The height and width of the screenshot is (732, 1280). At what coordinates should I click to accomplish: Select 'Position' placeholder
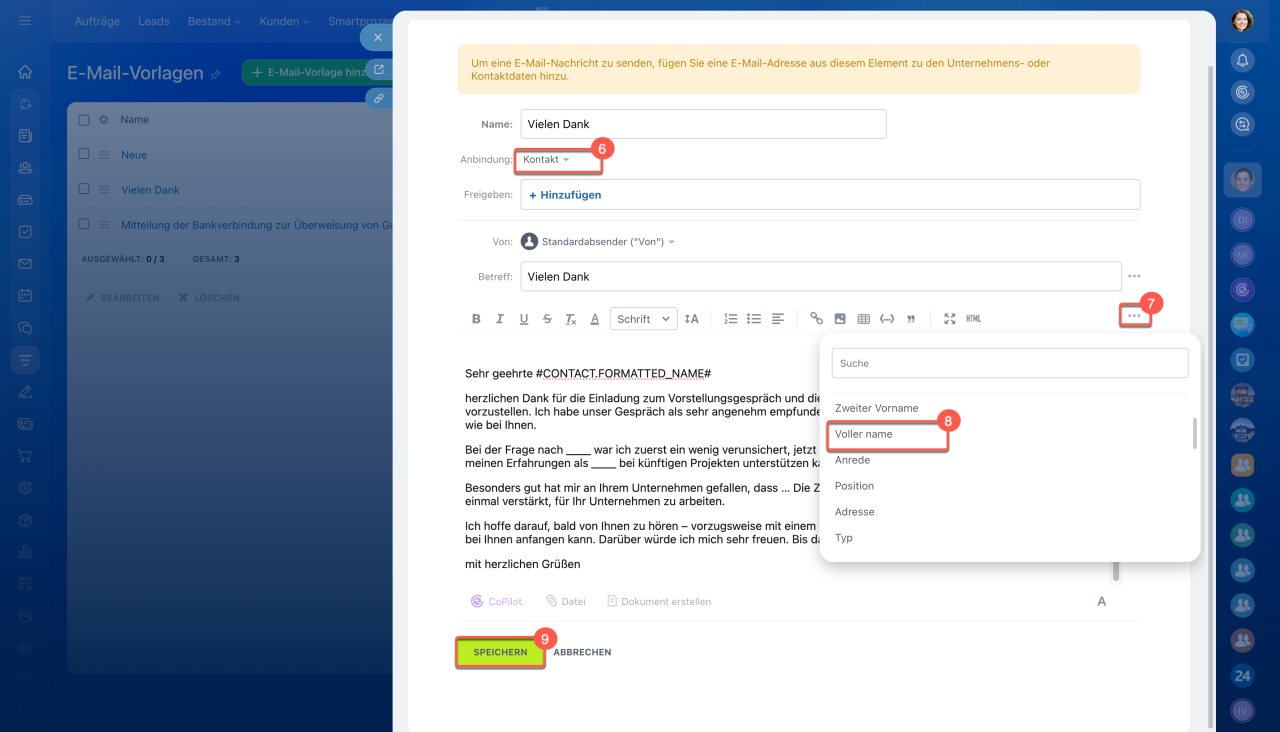click(854, 486)
